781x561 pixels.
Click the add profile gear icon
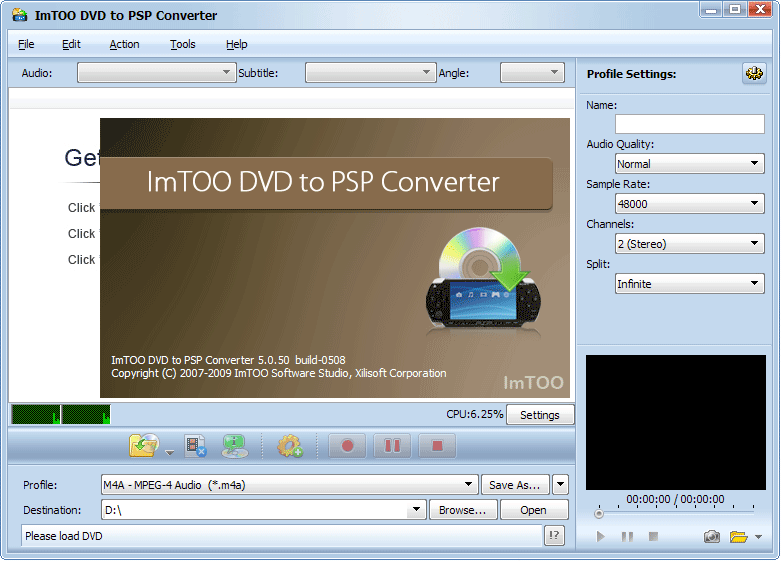click(290, 446)
